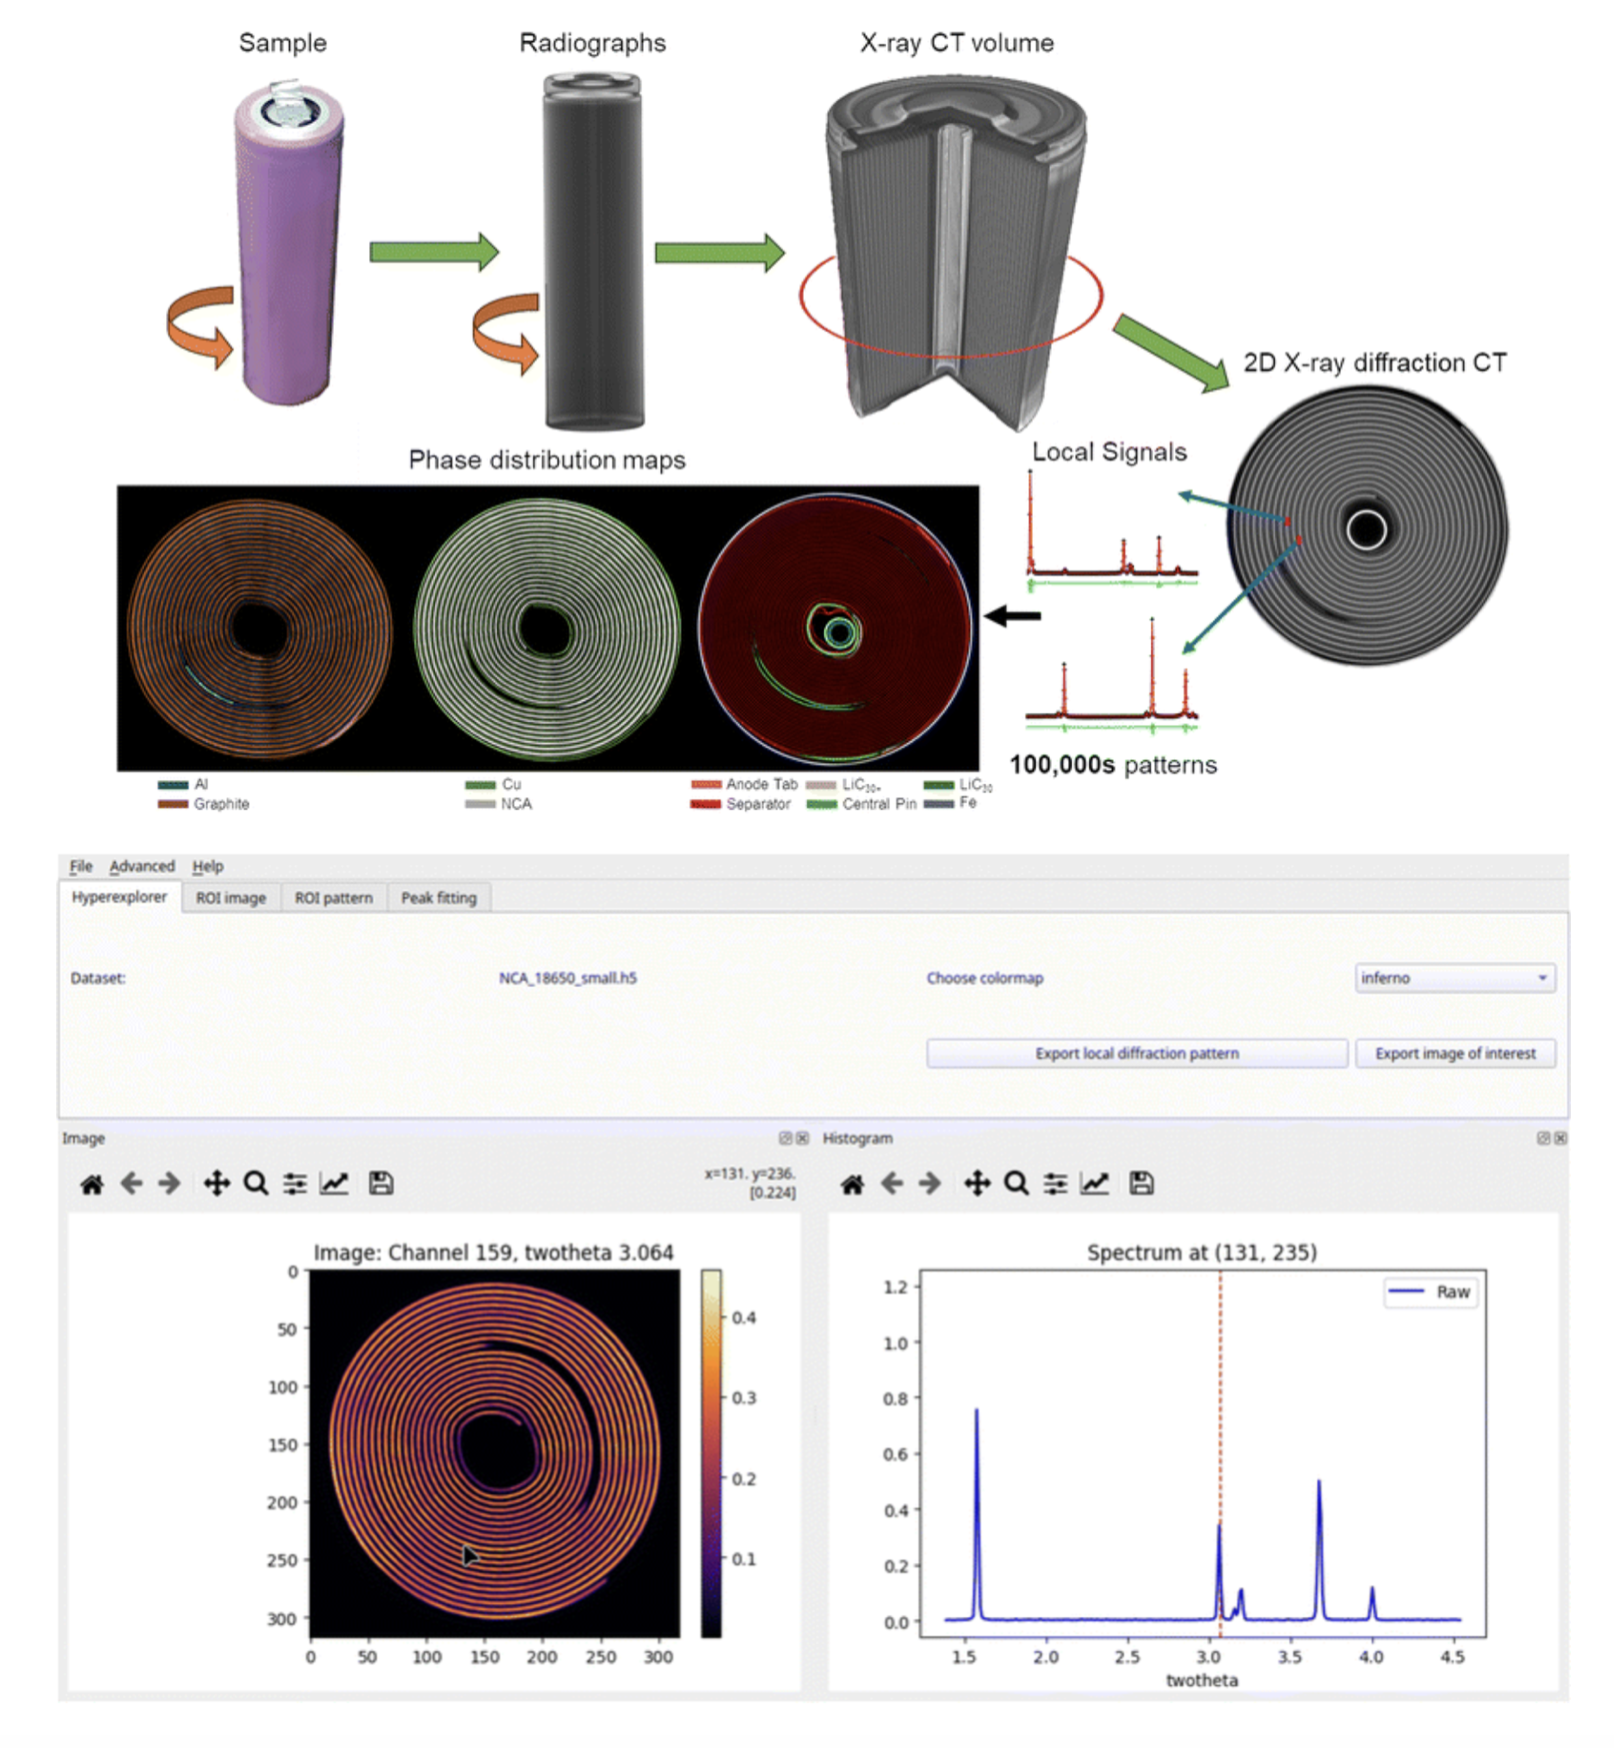Open Configure subplots in Image toolbar
The height and width of the screenshot is (1748, 1614).
[295, 1184]
